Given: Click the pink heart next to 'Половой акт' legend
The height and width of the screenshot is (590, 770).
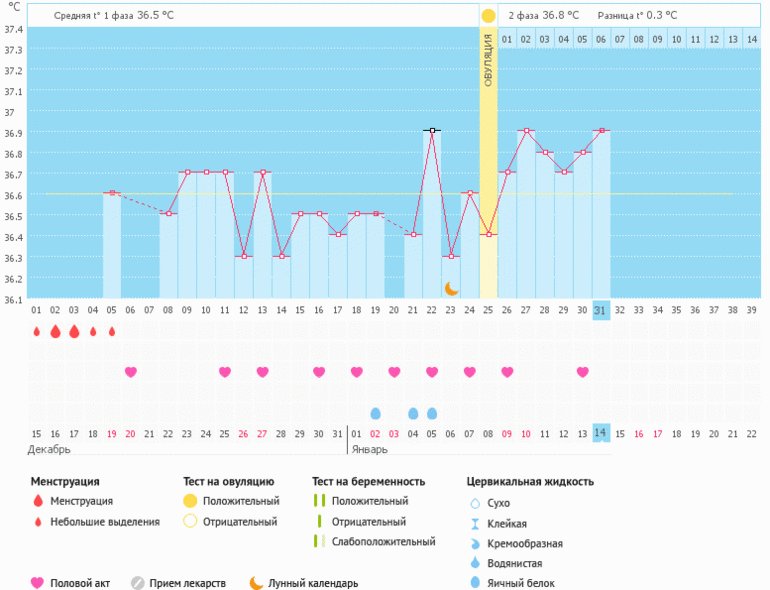Looking at the screenshot, I should pos(38,583).
